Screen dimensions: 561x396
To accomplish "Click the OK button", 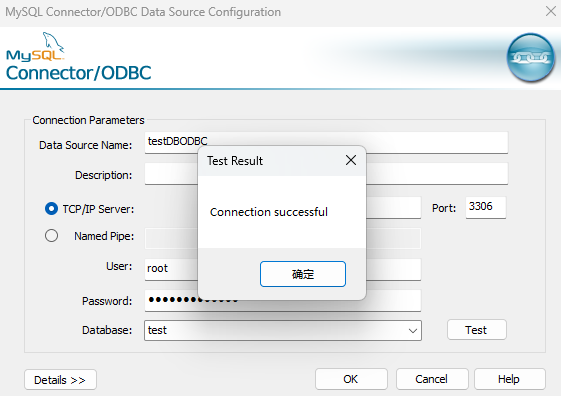I will (351, 379).
